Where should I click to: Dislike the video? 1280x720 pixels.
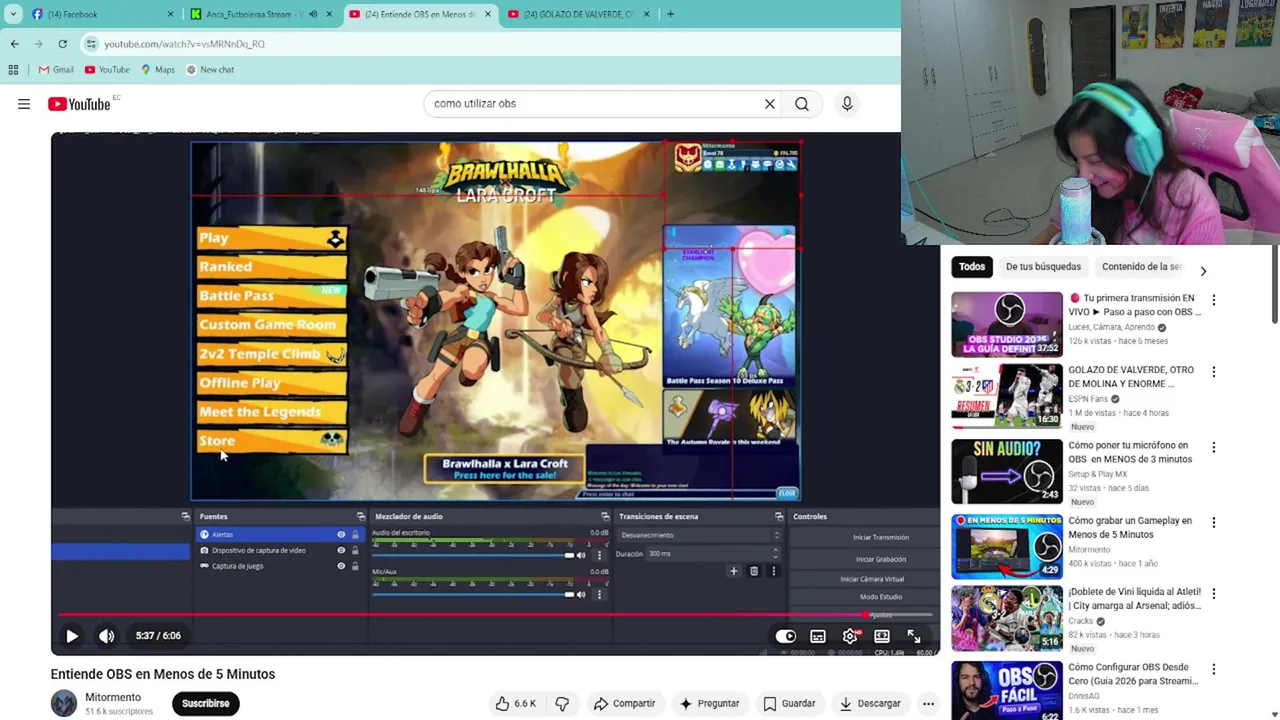(562, 703)
